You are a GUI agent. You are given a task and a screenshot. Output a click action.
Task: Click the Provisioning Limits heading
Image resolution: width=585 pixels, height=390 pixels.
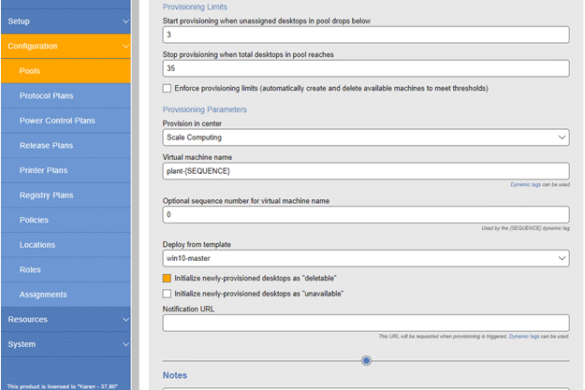click(195, 7)
